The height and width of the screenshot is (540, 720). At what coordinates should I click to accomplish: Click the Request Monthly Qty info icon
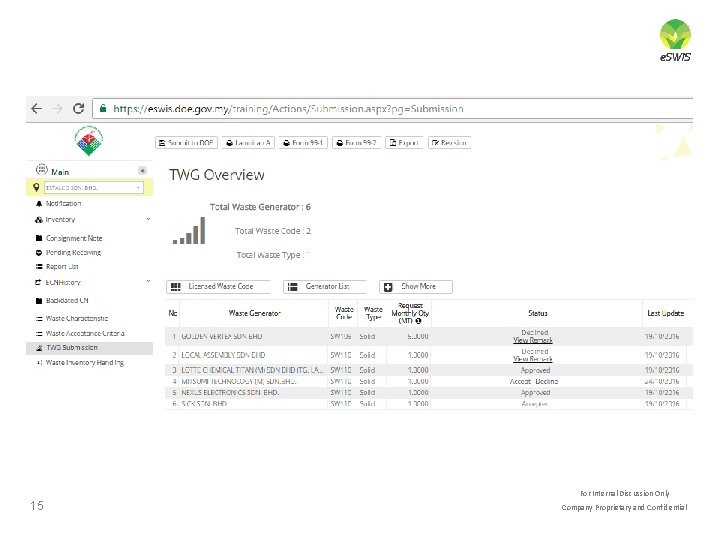[x=418, y=321]
